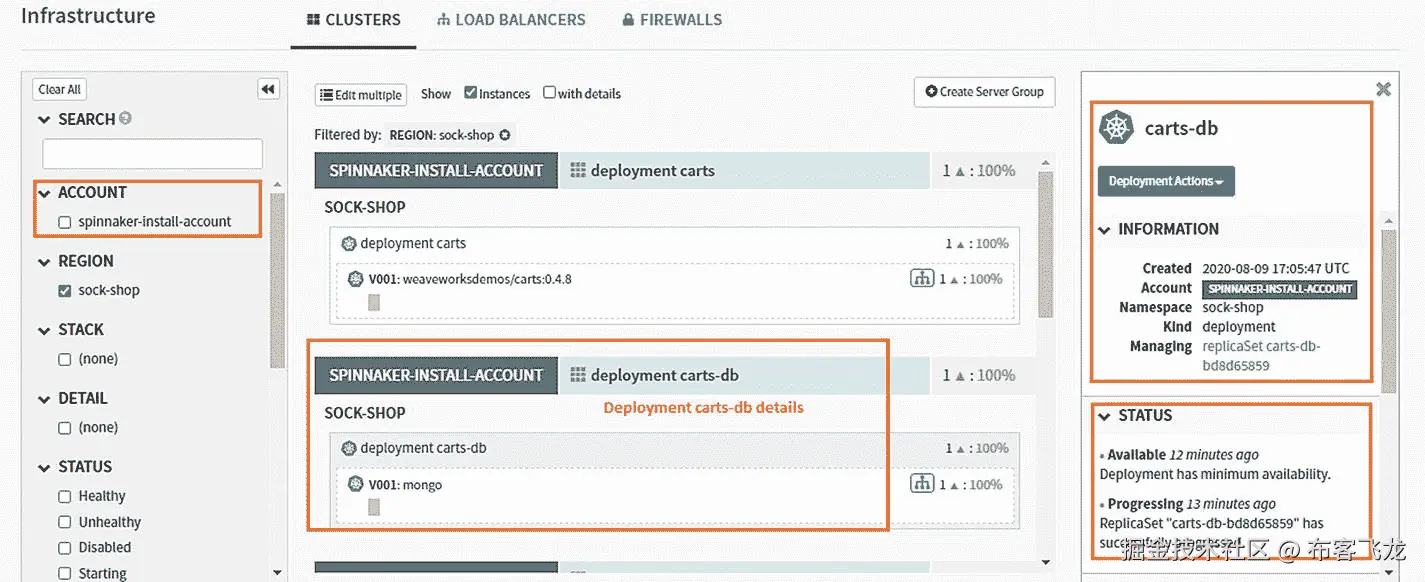Select the V001 mongo server group
The width and height of the screenshot is (1425, 582).
[675, 495]
